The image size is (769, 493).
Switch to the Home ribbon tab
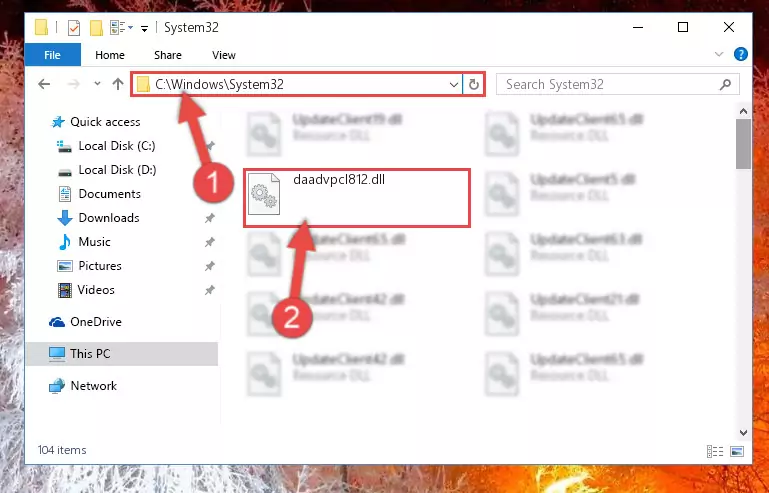point(110,55)
